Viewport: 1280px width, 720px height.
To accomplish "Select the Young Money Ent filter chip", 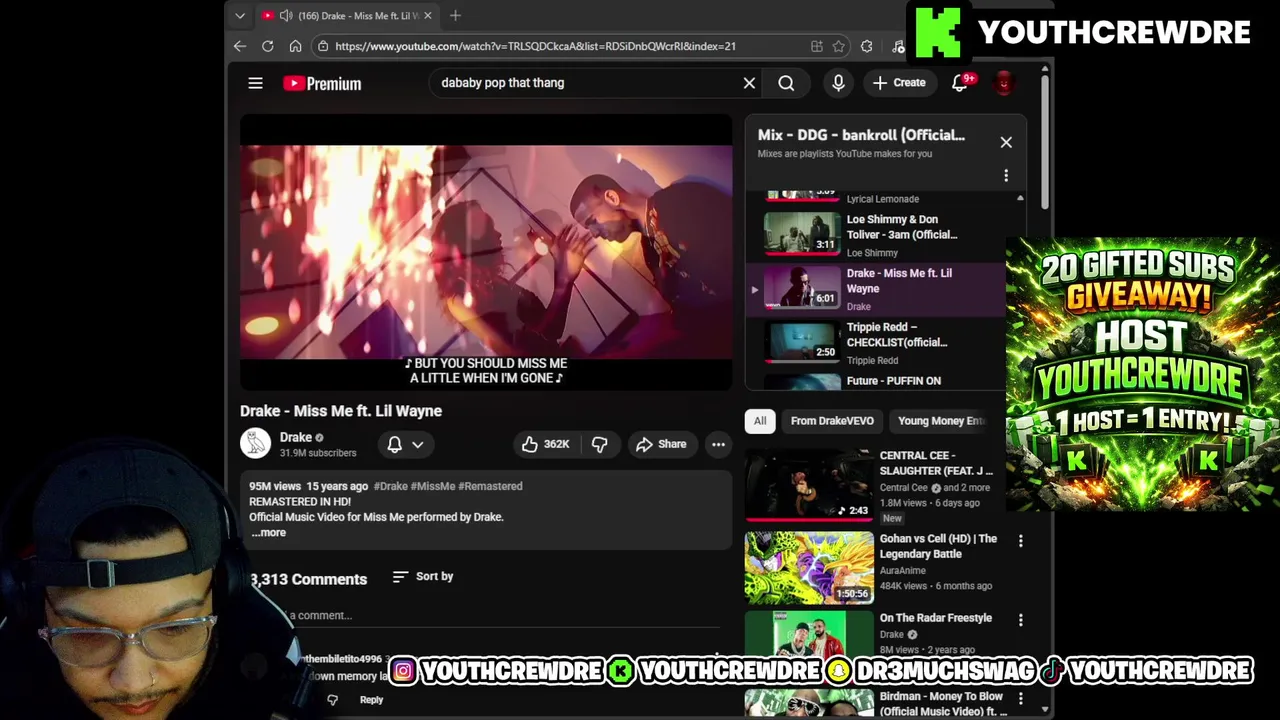I will (940, 421).
